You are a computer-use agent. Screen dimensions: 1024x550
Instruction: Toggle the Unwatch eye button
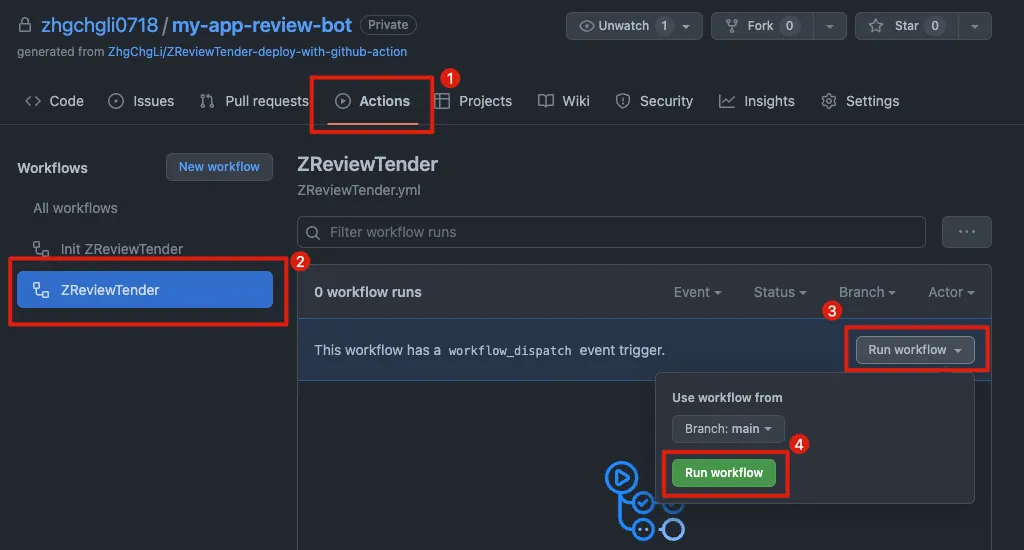coord(624,26)
